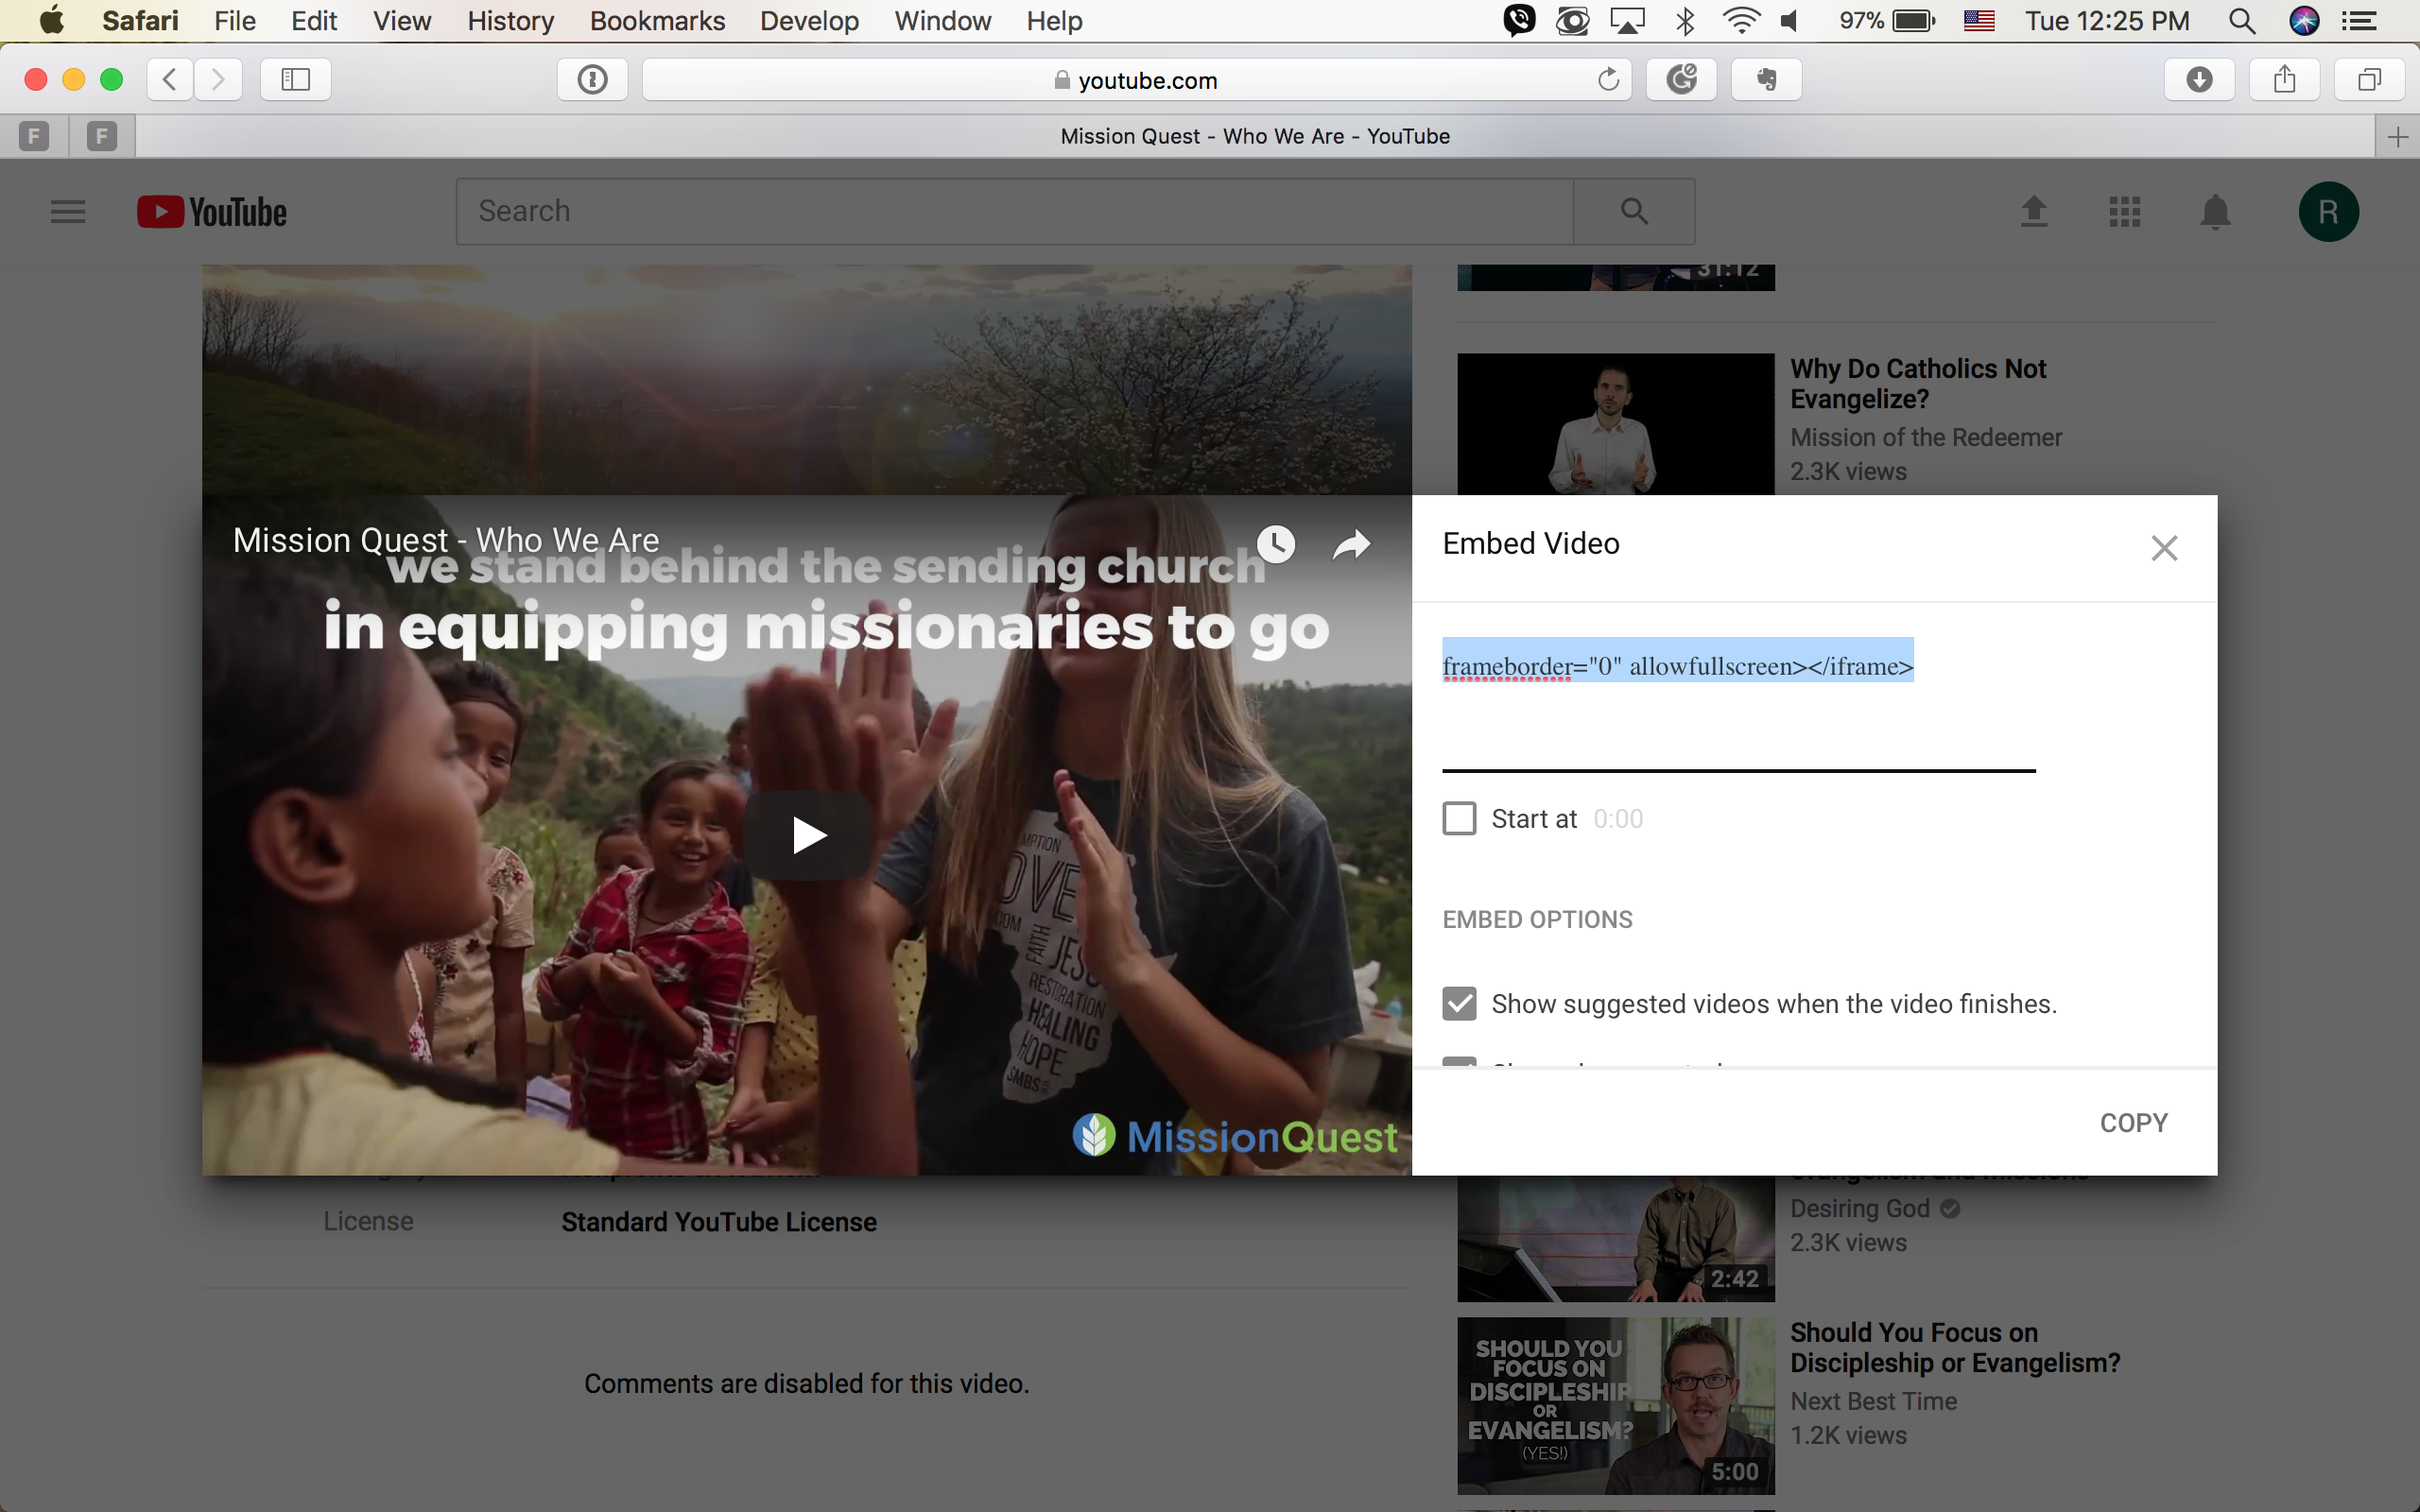This screenshot has width=2420, height=1512.
Task: Enable the Start at checkbox
Action: point(1460,819)
